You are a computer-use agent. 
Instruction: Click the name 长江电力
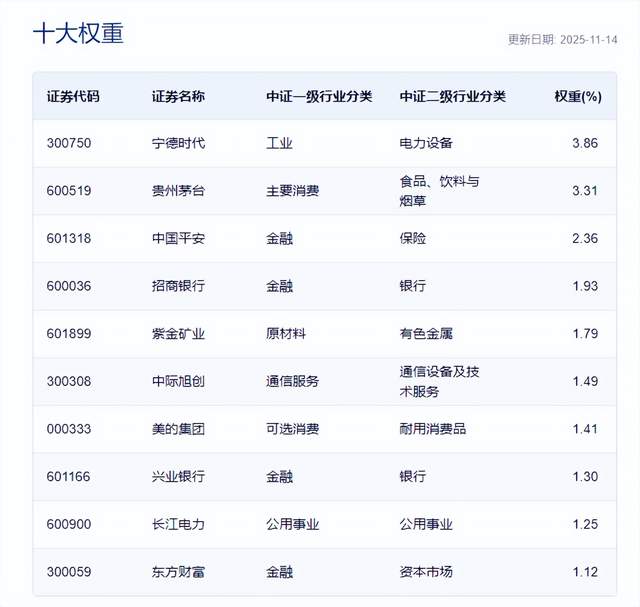point(178,525)
